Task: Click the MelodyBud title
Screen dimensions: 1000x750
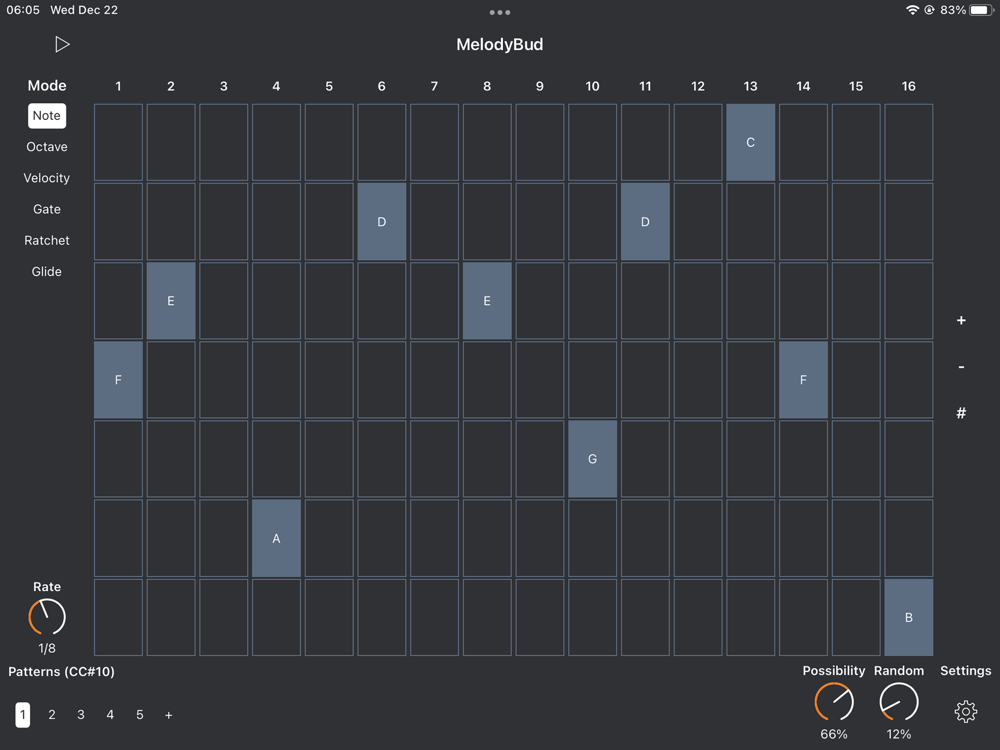Action: point(499,45)
